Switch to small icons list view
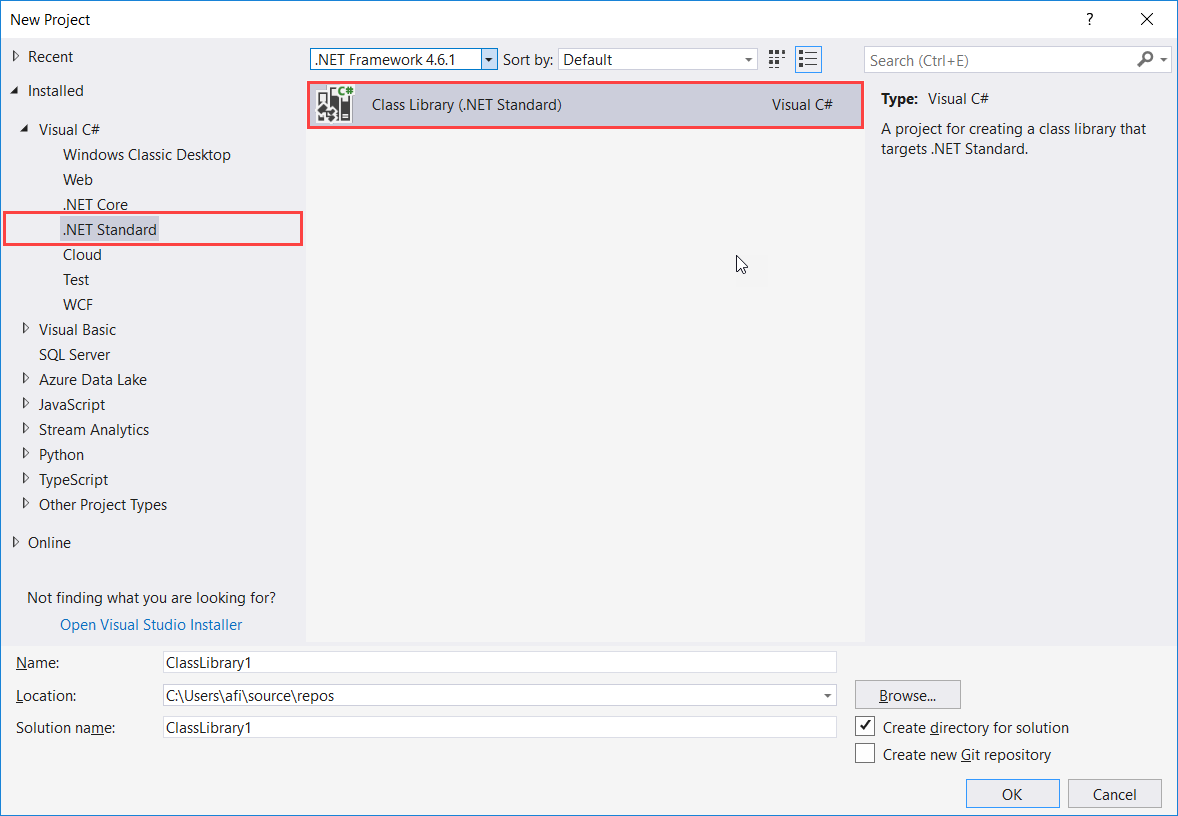 pyautogui.click(x=808, y=59)
